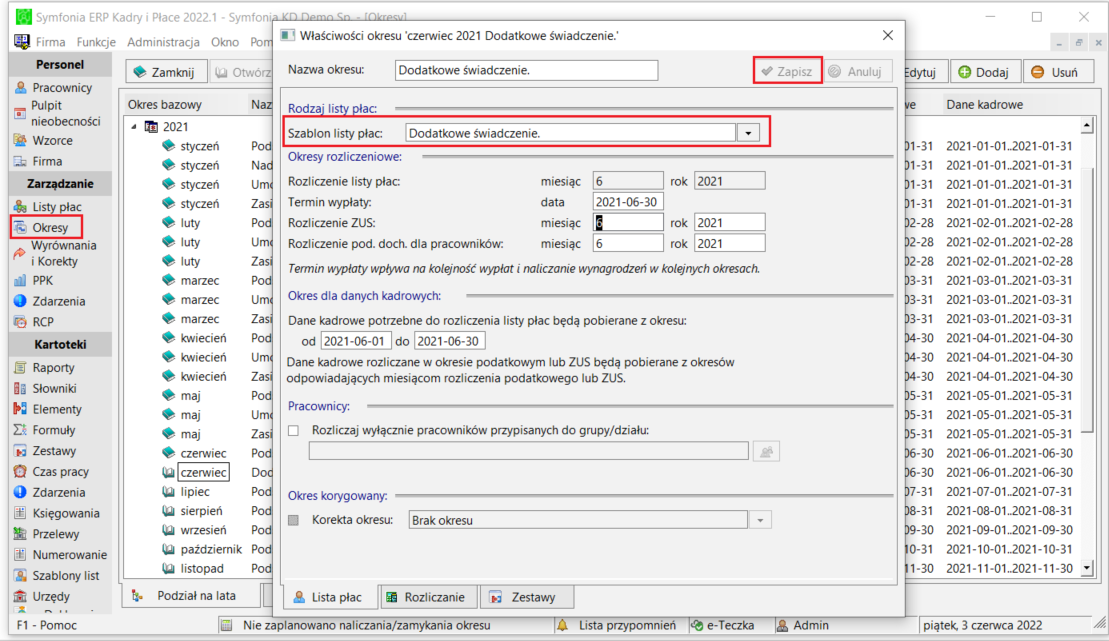Image resolution: width=1109 pixels, height=641 pixels.
Task: Open e-Teczka from the status bar
Action: [x=722, y=625]
